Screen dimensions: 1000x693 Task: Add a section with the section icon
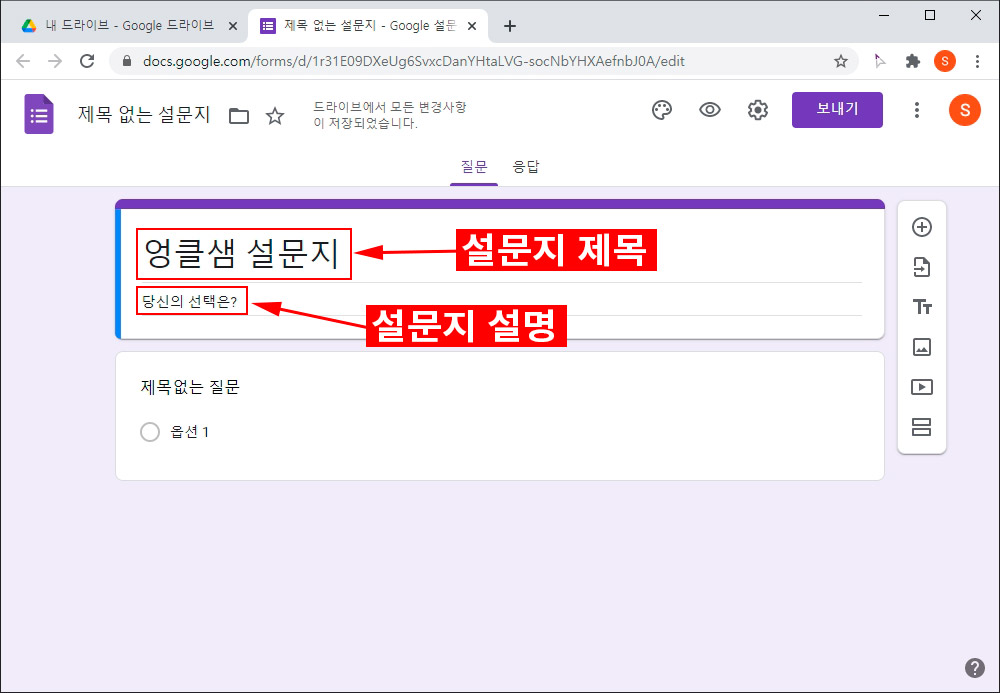coord(922,427)
